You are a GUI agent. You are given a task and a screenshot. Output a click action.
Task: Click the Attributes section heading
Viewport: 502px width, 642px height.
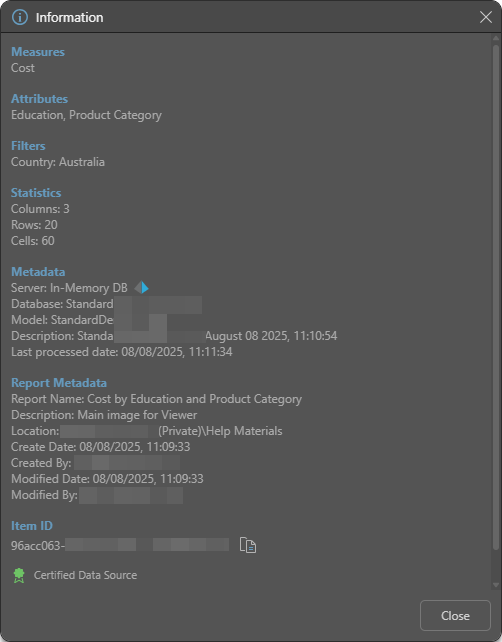point(39,99)
